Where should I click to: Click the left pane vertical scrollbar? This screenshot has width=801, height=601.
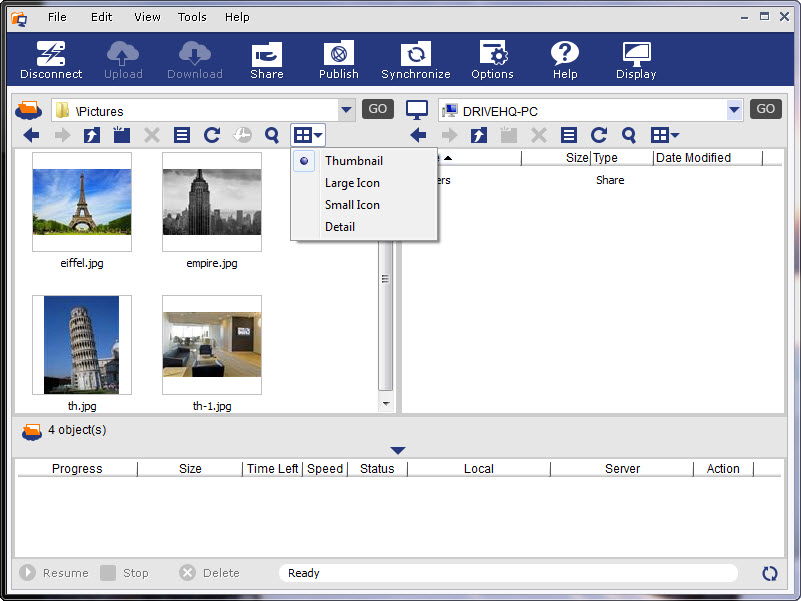[x=386, y=280]
